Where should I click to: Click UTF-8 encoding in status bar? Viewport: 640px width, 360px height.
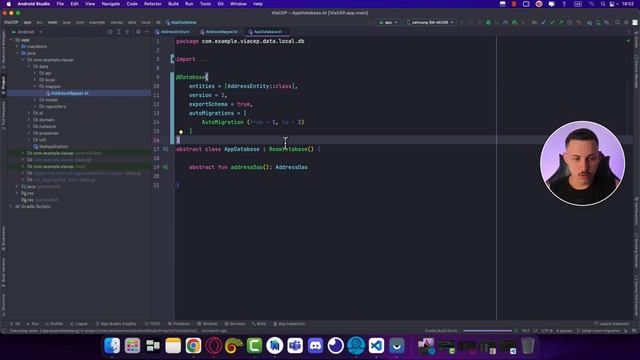pos(546,331)
